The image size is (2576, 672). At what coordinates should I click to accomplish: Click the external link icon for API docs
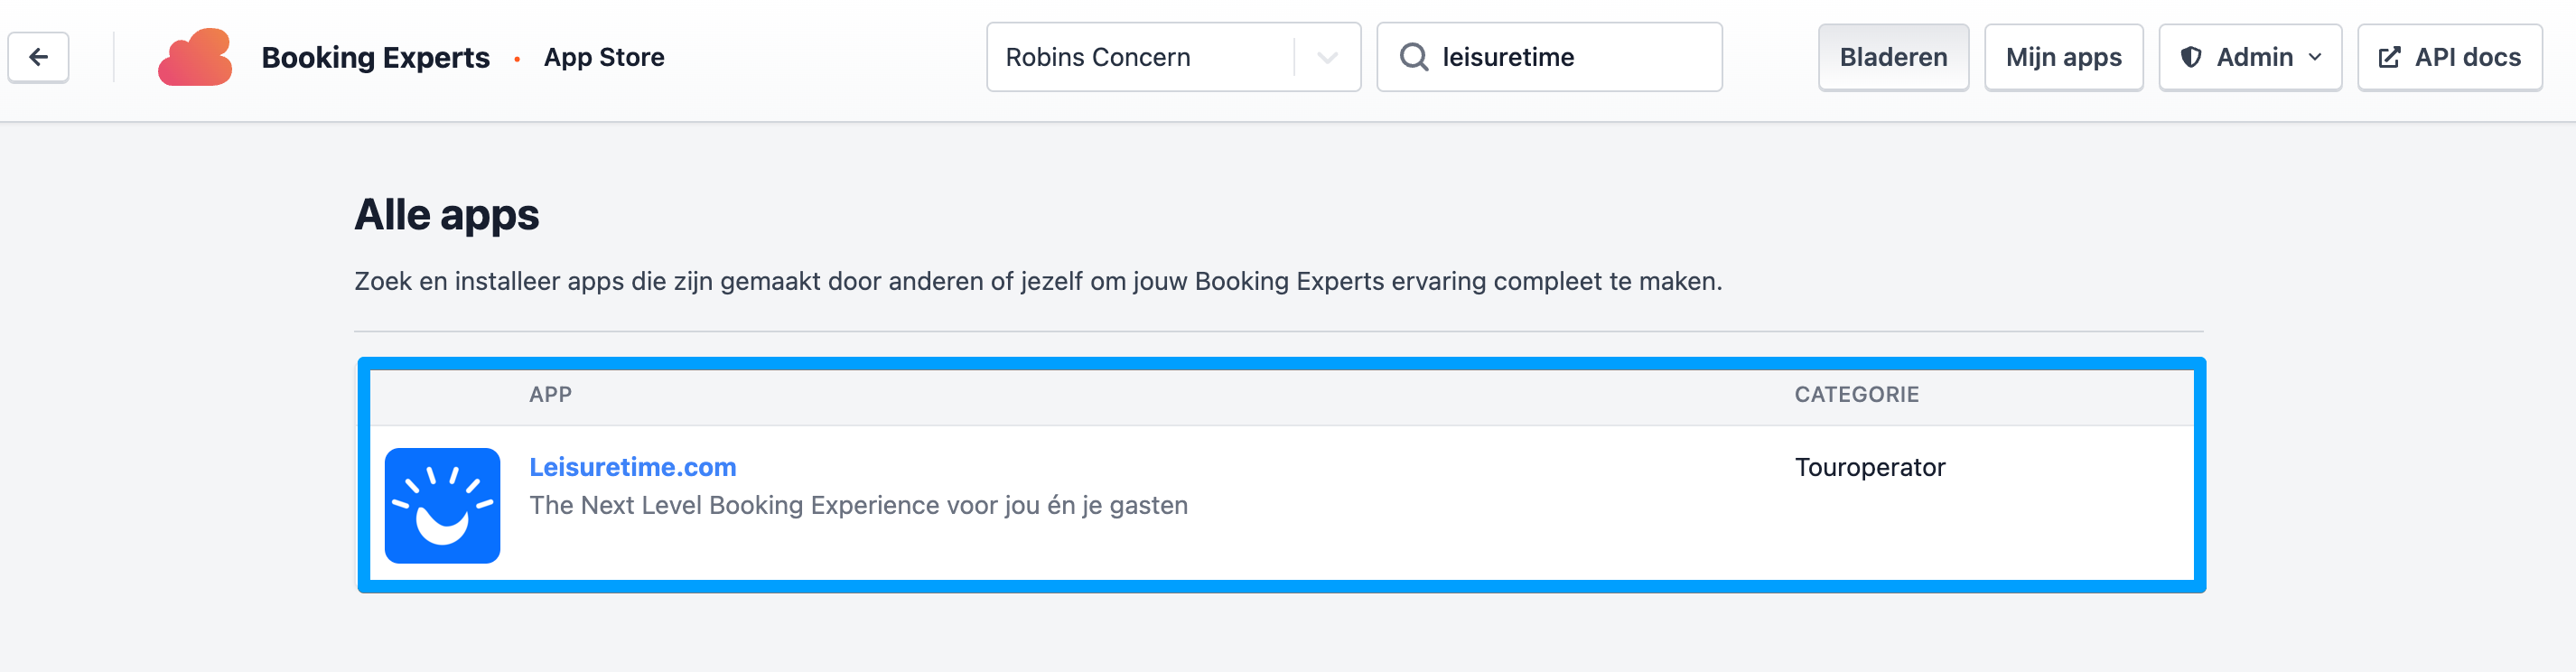(2388, 57)
